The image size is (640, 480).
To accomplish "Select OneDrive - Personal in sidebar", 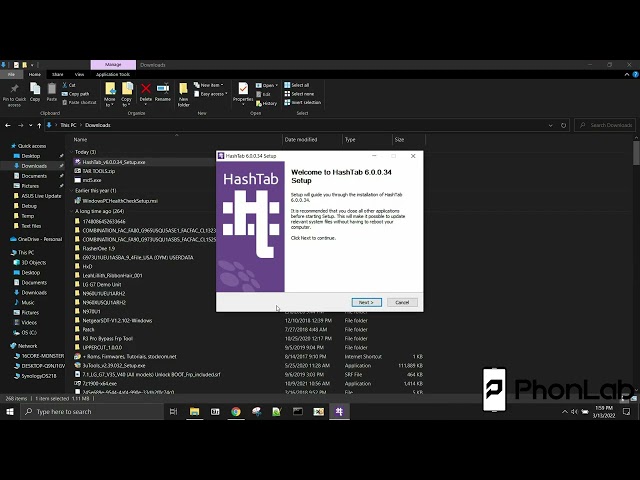I will 40,239.
